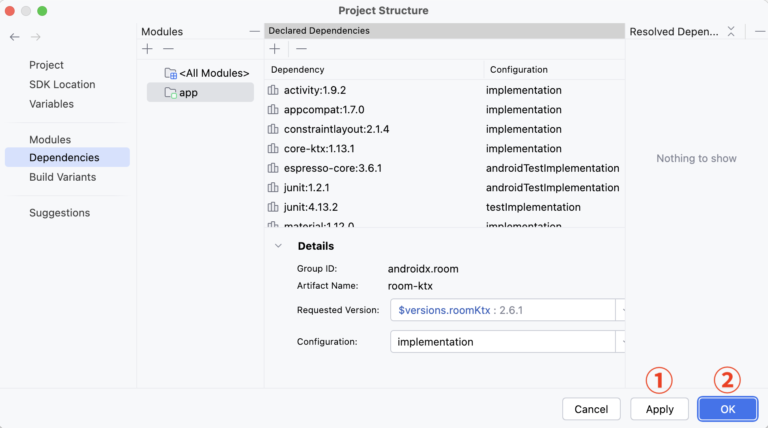Go to SDK Location settings
Viewport: 768px width, 428px height.
62,85
